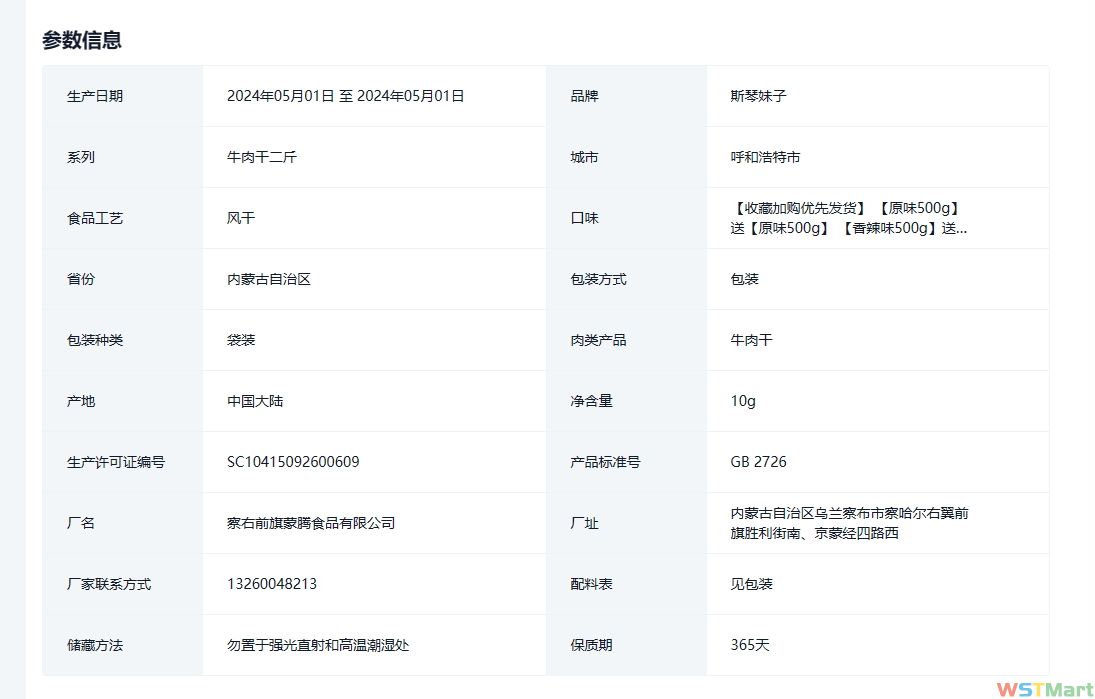Click the 肉类产品 value 牛肉干
This screenshot has width=1095, height=699.
click(751, 340)
